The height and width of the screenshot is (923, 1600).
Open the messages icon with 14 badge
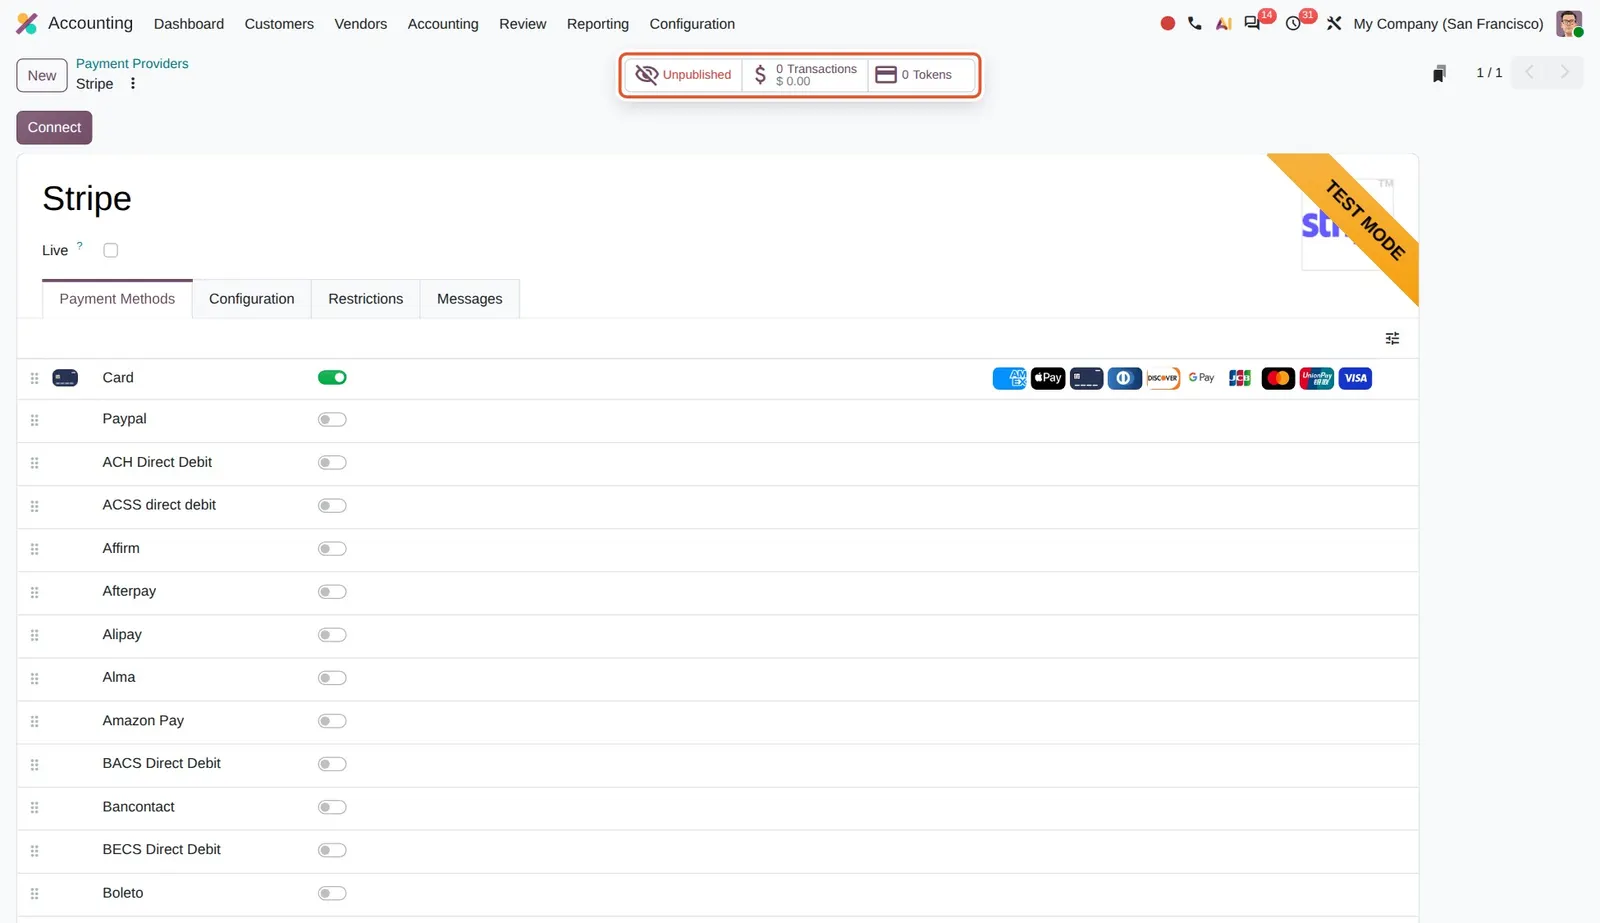pos(1252,23)
